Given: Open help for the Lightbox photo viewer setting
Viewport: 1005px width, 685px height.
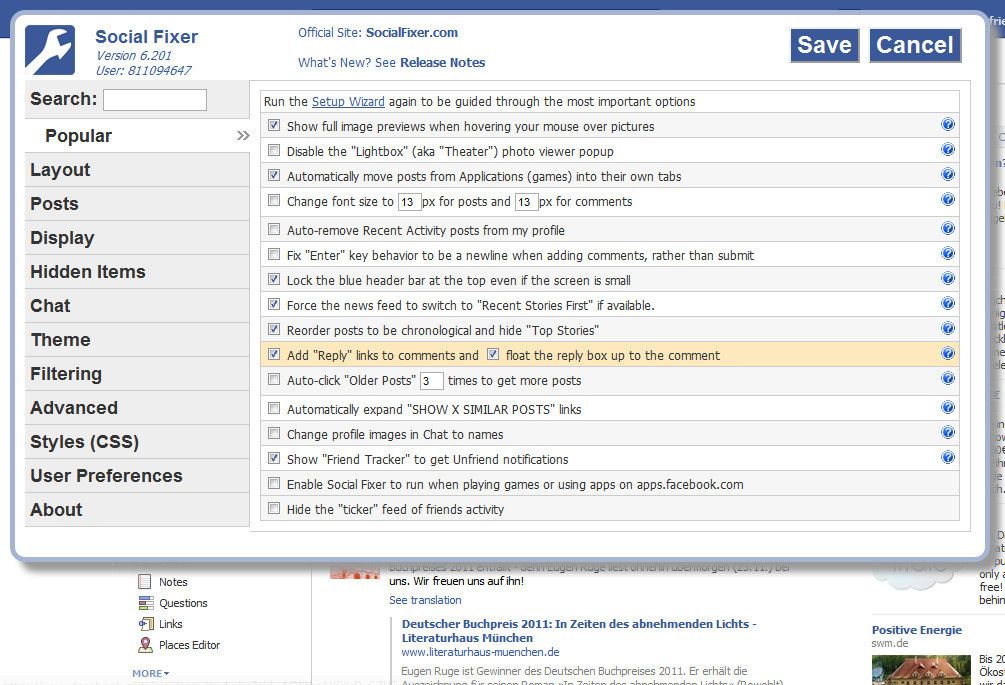Looking at the screenshot, I should pyautogui.click(x=946, y=149).
